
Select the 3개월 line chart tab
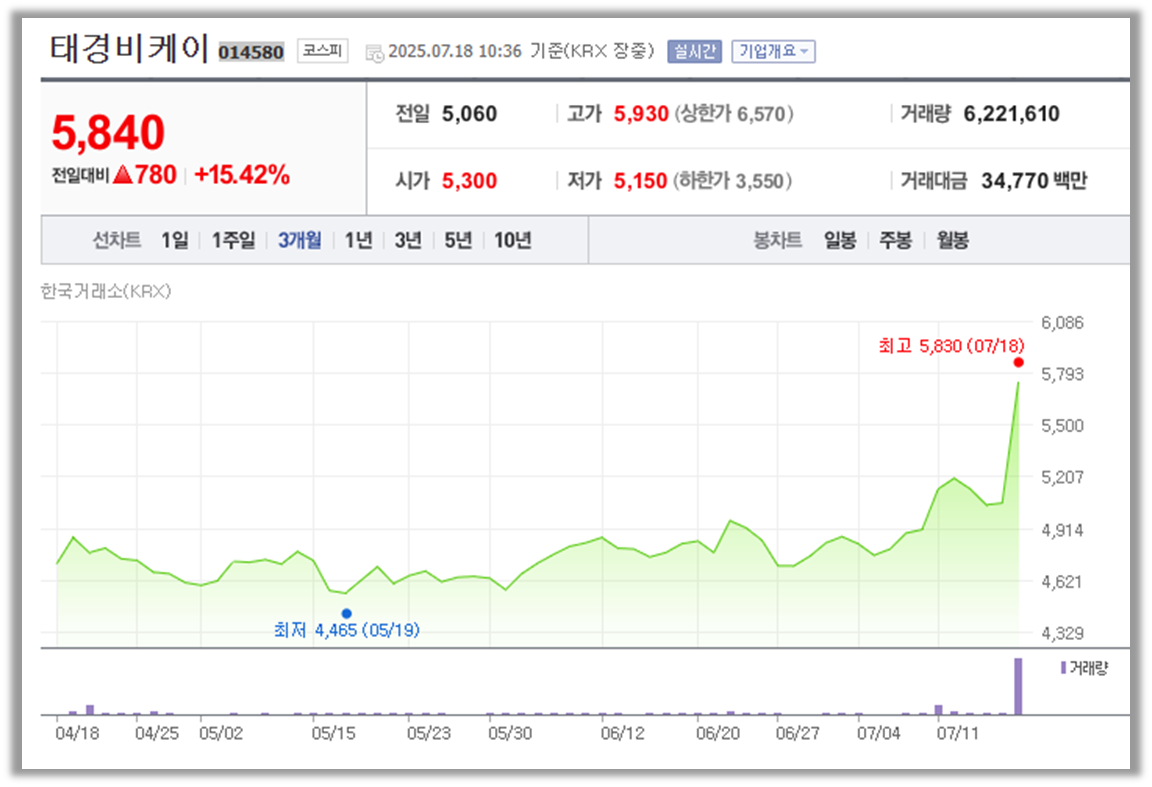coord(300,240)
